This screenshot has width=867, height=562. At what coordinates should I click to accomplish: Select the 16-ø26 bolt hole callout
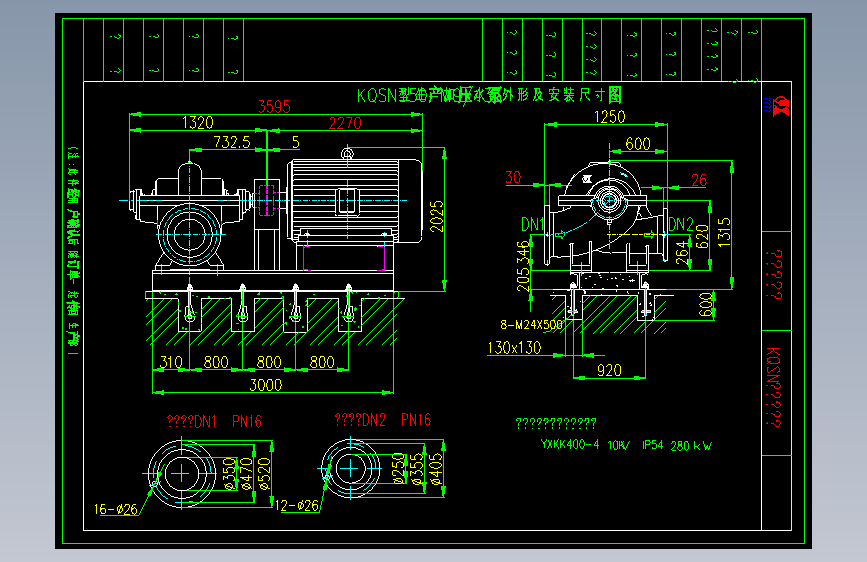pyautogui.click(x=116, y=509)
